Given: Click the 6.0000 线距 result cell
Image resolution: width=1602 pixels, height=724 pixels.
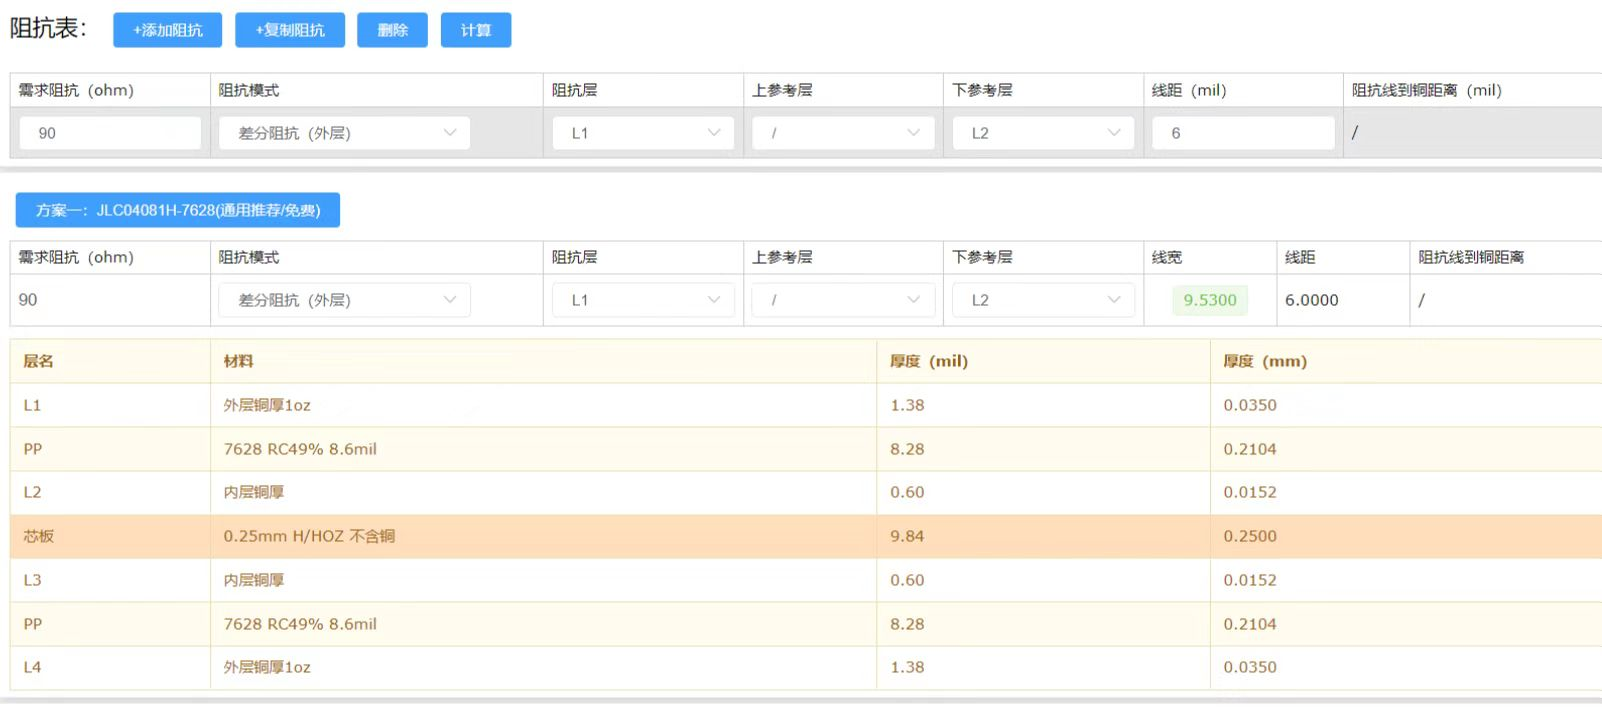Looking at the screenshot, I should click(1311, 300).
